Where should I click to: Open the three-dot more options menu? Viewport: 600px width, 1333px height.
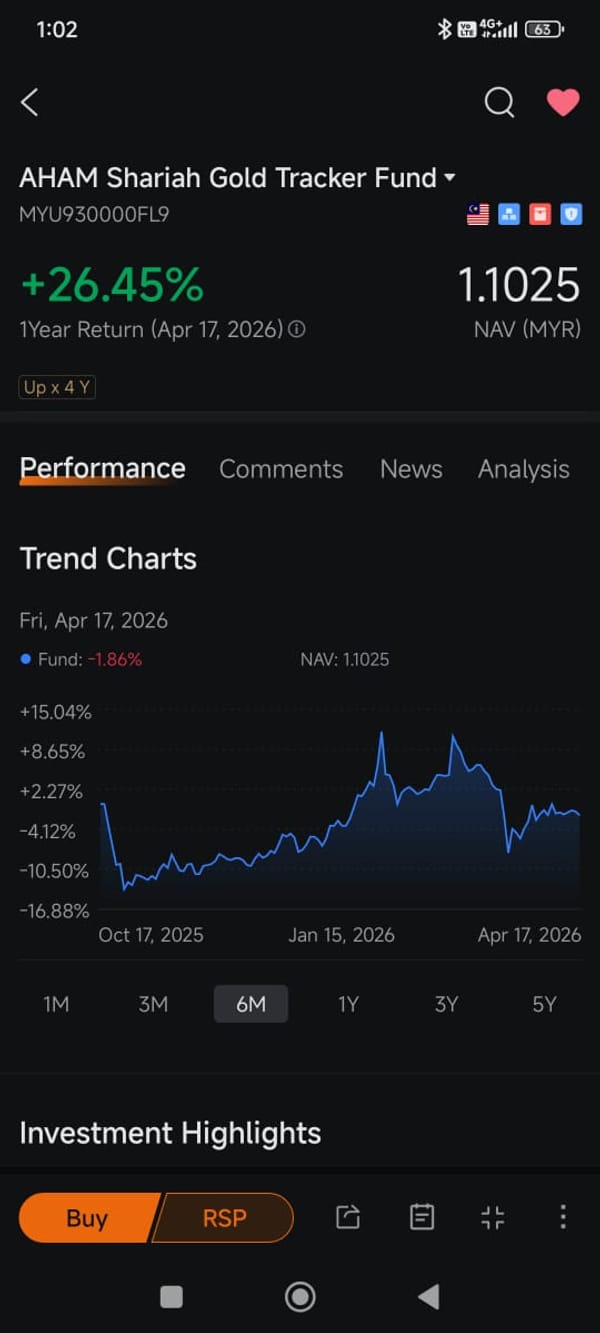[x=563, y=1217]
